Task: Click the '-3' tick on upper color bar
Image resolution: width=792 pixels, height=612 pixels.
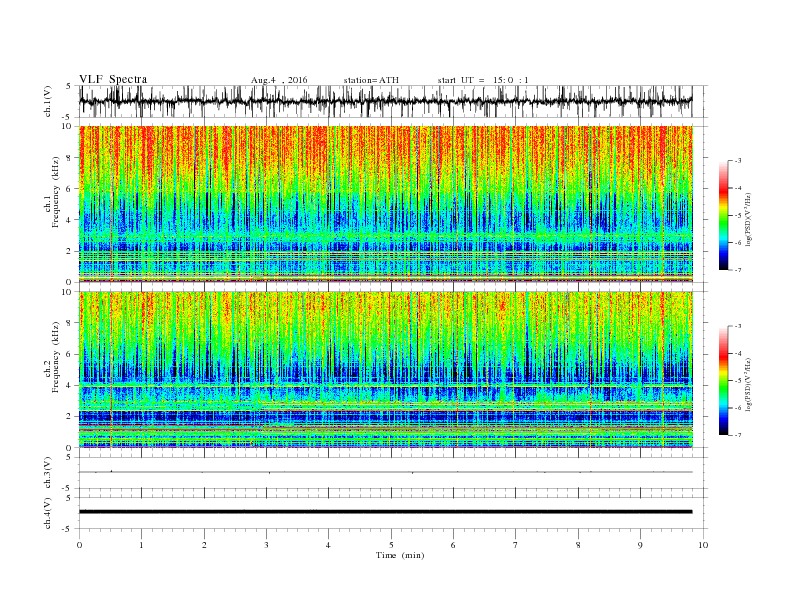Action: pos(737,161)
